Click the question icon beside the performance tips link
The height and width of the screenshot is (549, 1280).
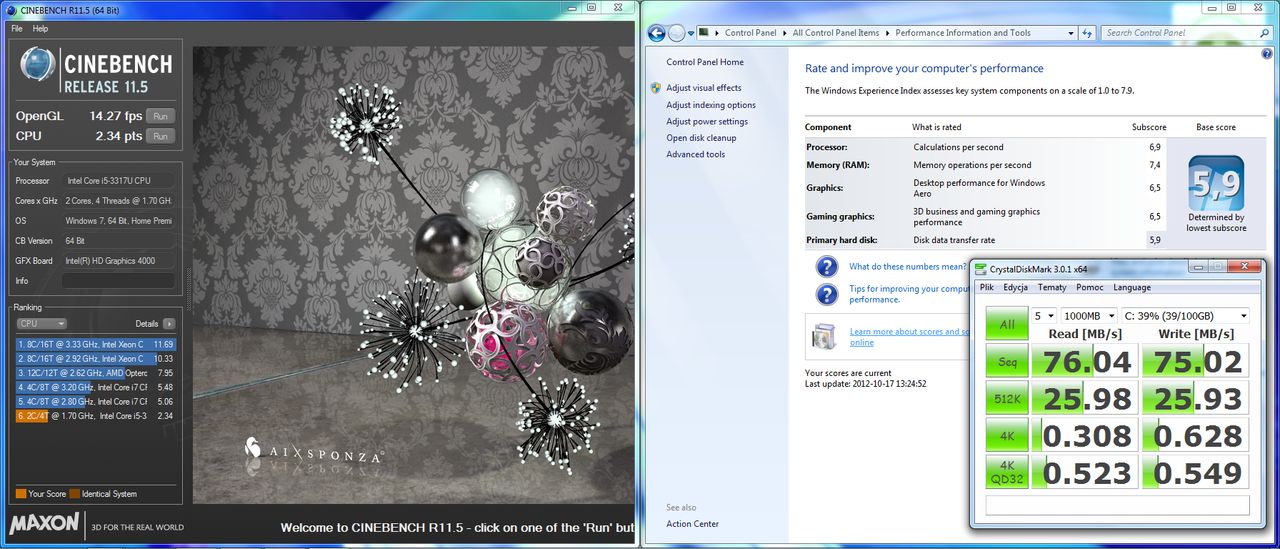[x=827, y=294]
